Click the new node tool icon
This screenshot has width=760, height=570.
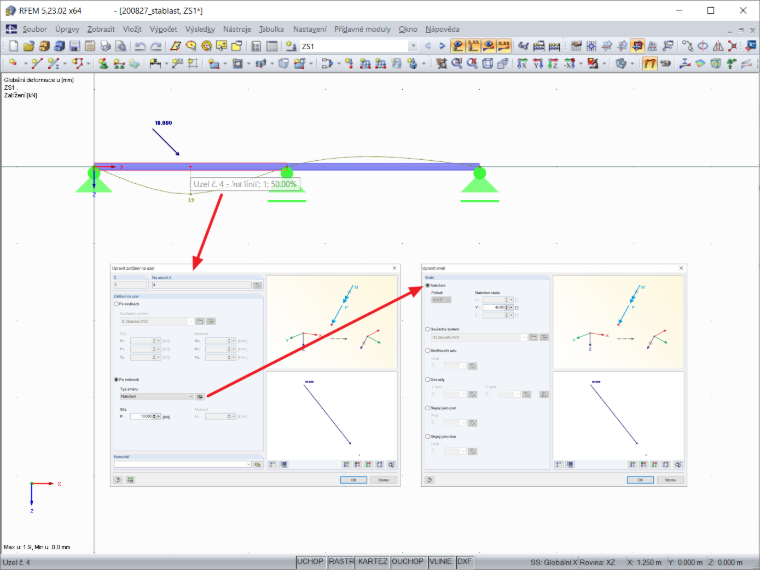click(13, 63)
